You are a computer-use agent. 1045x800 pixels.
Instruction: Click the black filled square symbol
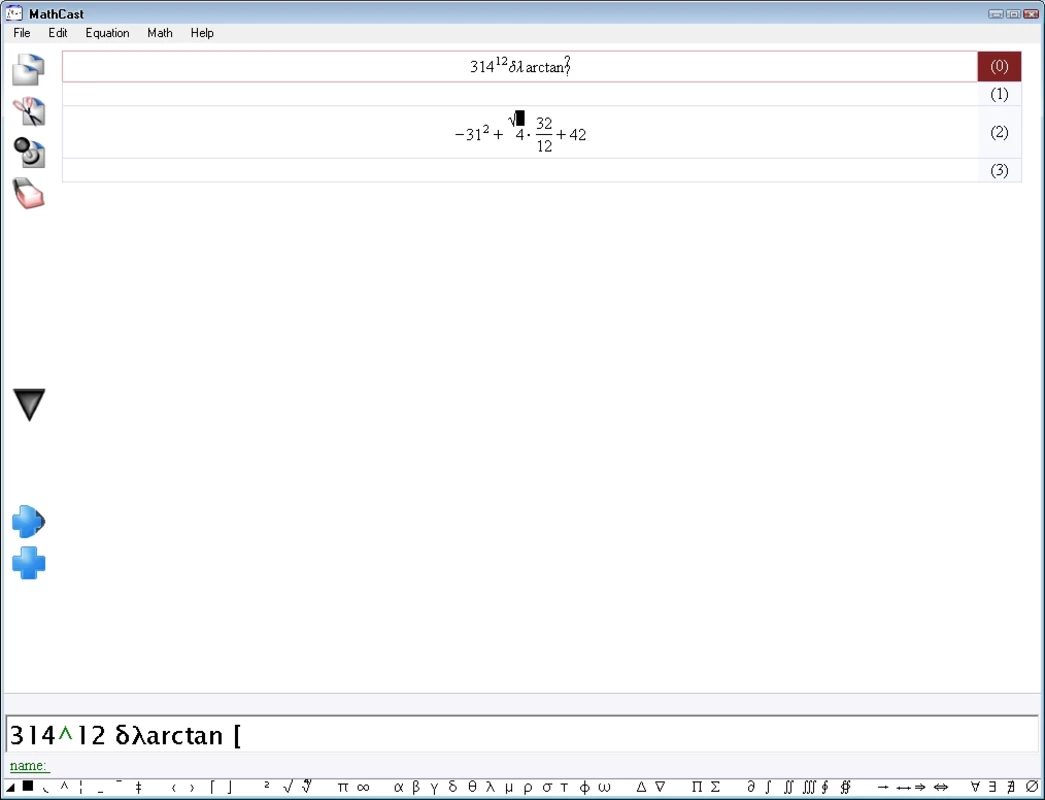click(28, 786)
